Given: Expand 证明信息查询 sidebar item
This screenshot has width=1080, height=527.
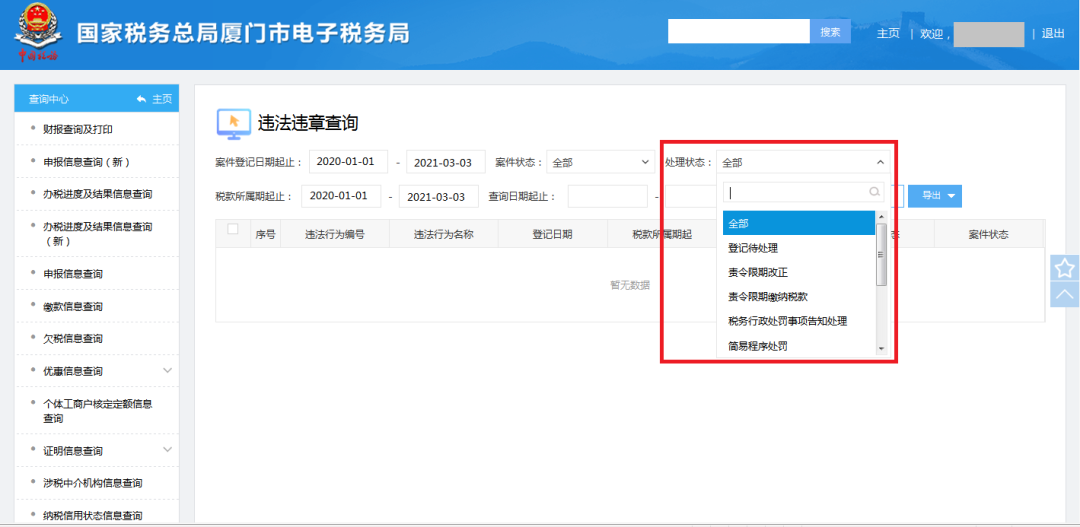Looking at the screenshot, I should pyautogui.click(x=168, y=450).
